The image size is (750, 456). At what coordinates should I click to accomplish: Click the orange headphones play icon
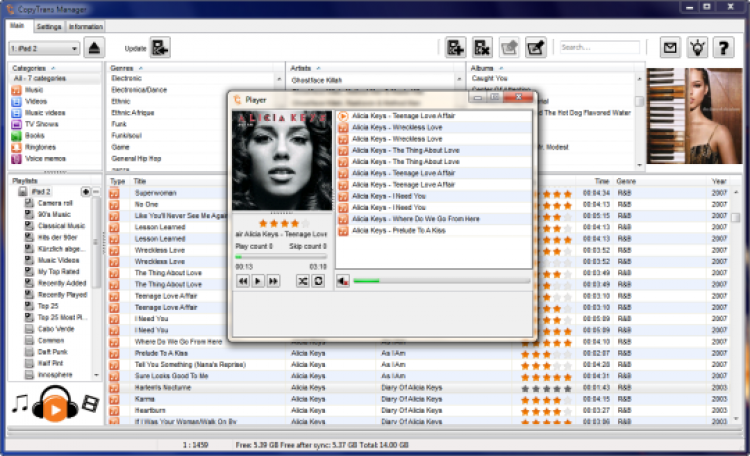(x=55, y=404)
